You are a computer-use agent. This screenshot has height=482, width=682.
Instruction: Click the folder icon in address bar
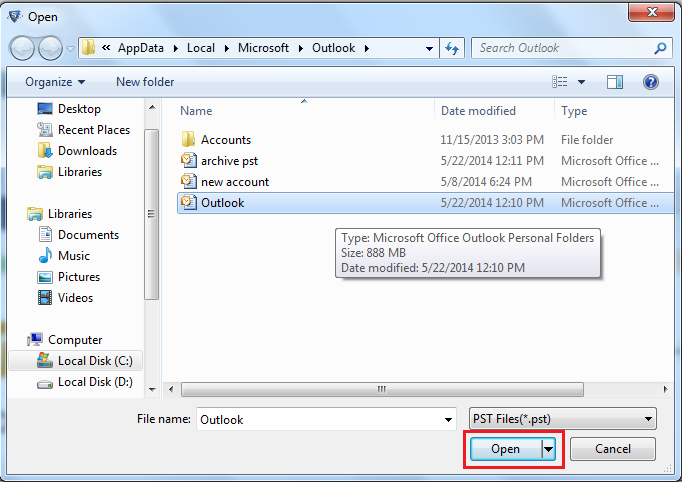coord(88,47)
